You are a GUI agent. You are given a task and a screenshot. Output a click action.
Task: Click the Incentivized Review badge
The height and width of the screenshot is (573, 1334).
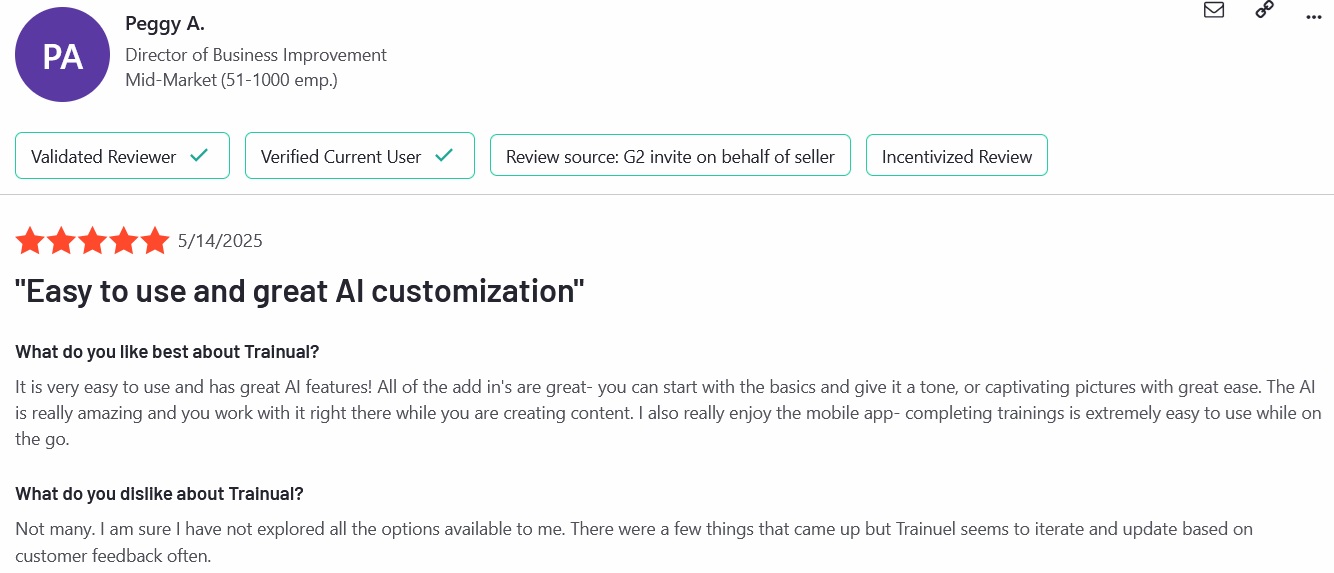pos(957,156)
